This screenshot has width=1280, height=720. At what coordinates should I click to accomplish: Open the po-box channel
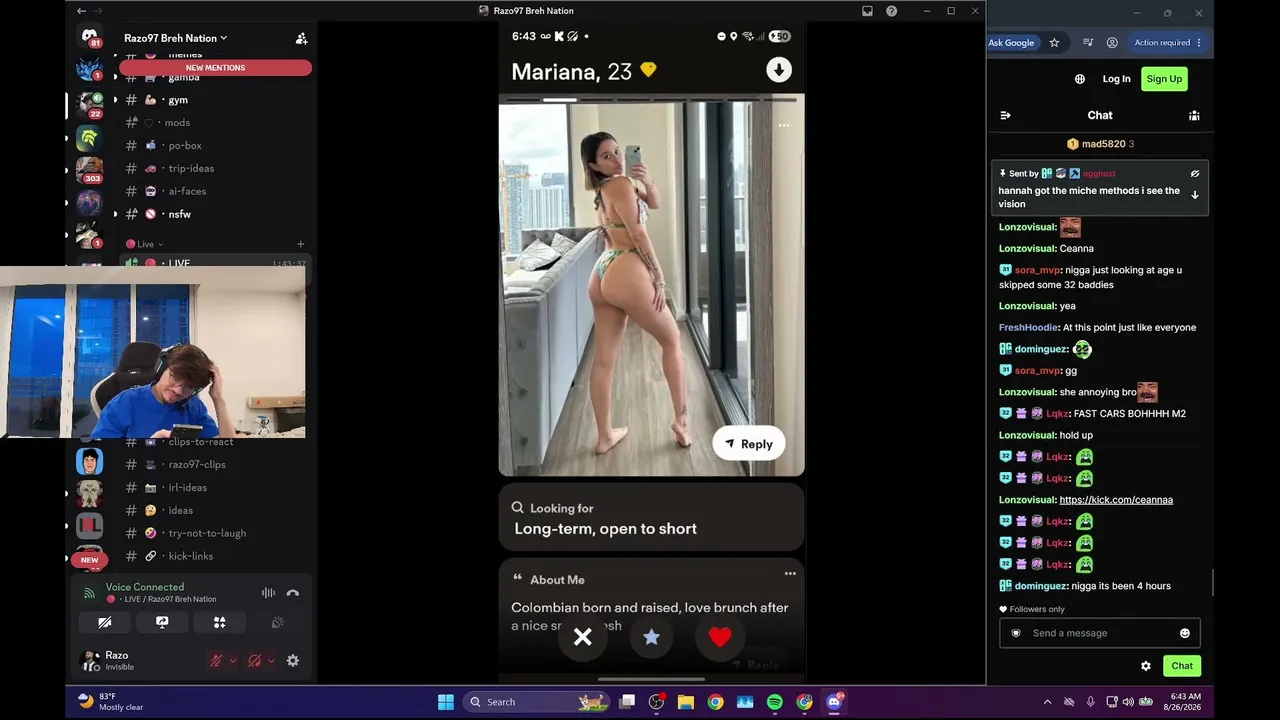(217, 146)
